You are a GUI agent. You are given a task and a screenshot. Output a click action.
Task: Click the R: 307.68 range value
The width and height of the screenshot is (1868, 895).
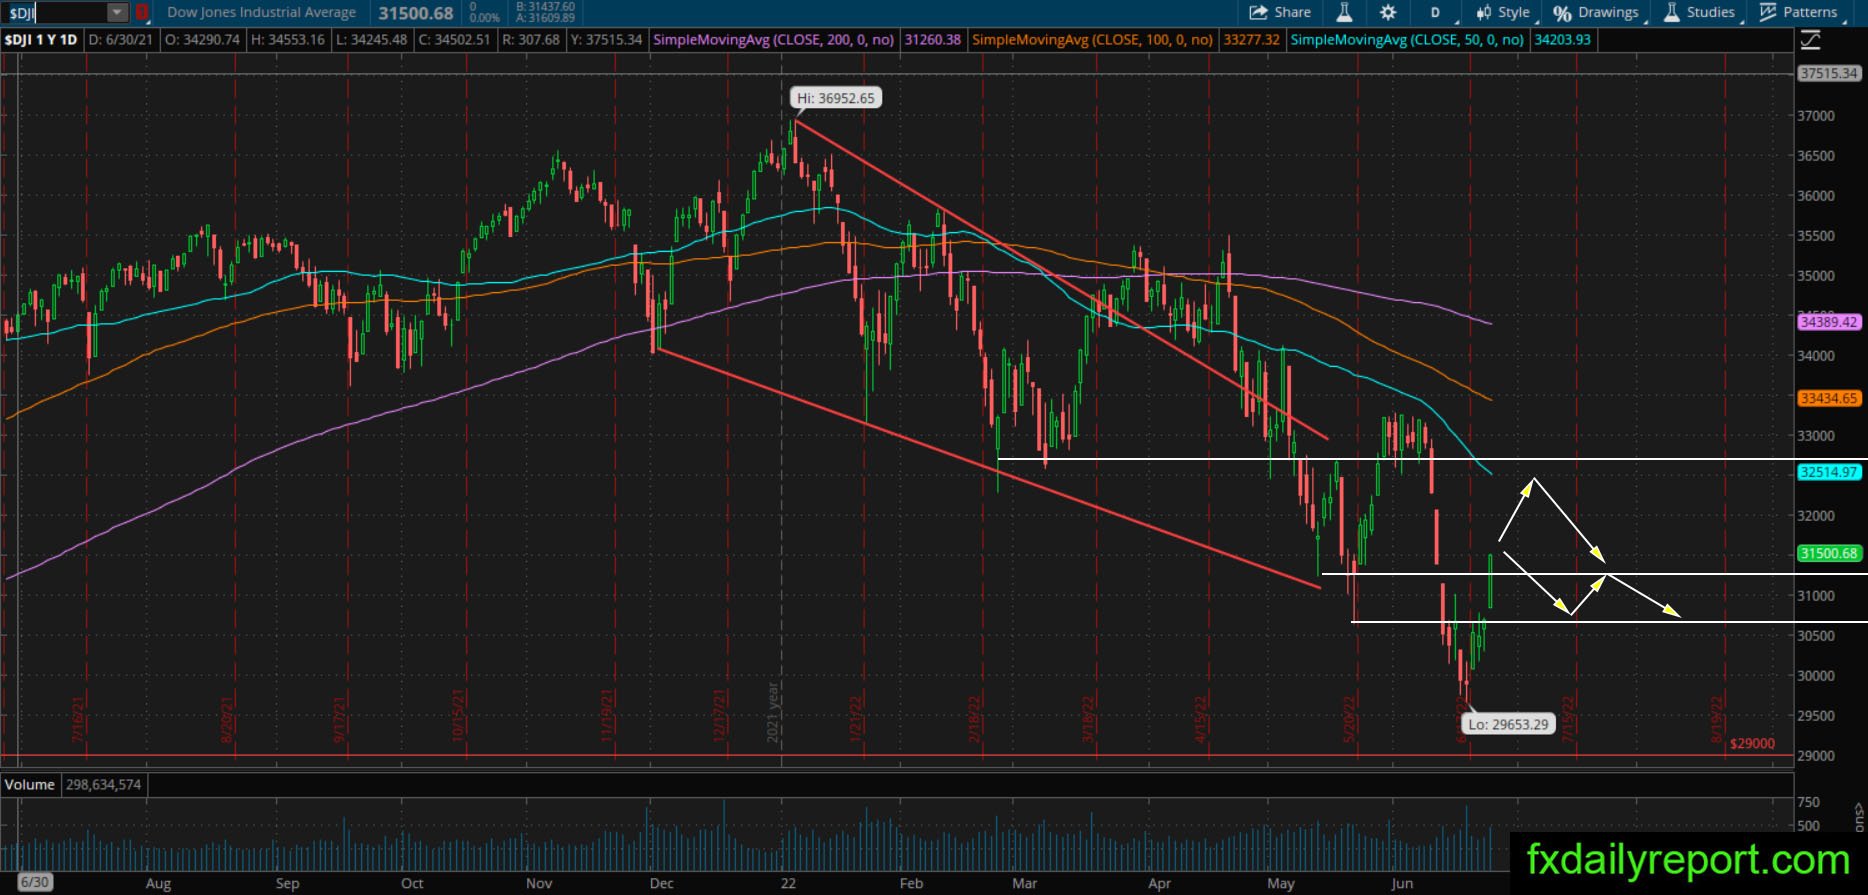click(533, 40)
